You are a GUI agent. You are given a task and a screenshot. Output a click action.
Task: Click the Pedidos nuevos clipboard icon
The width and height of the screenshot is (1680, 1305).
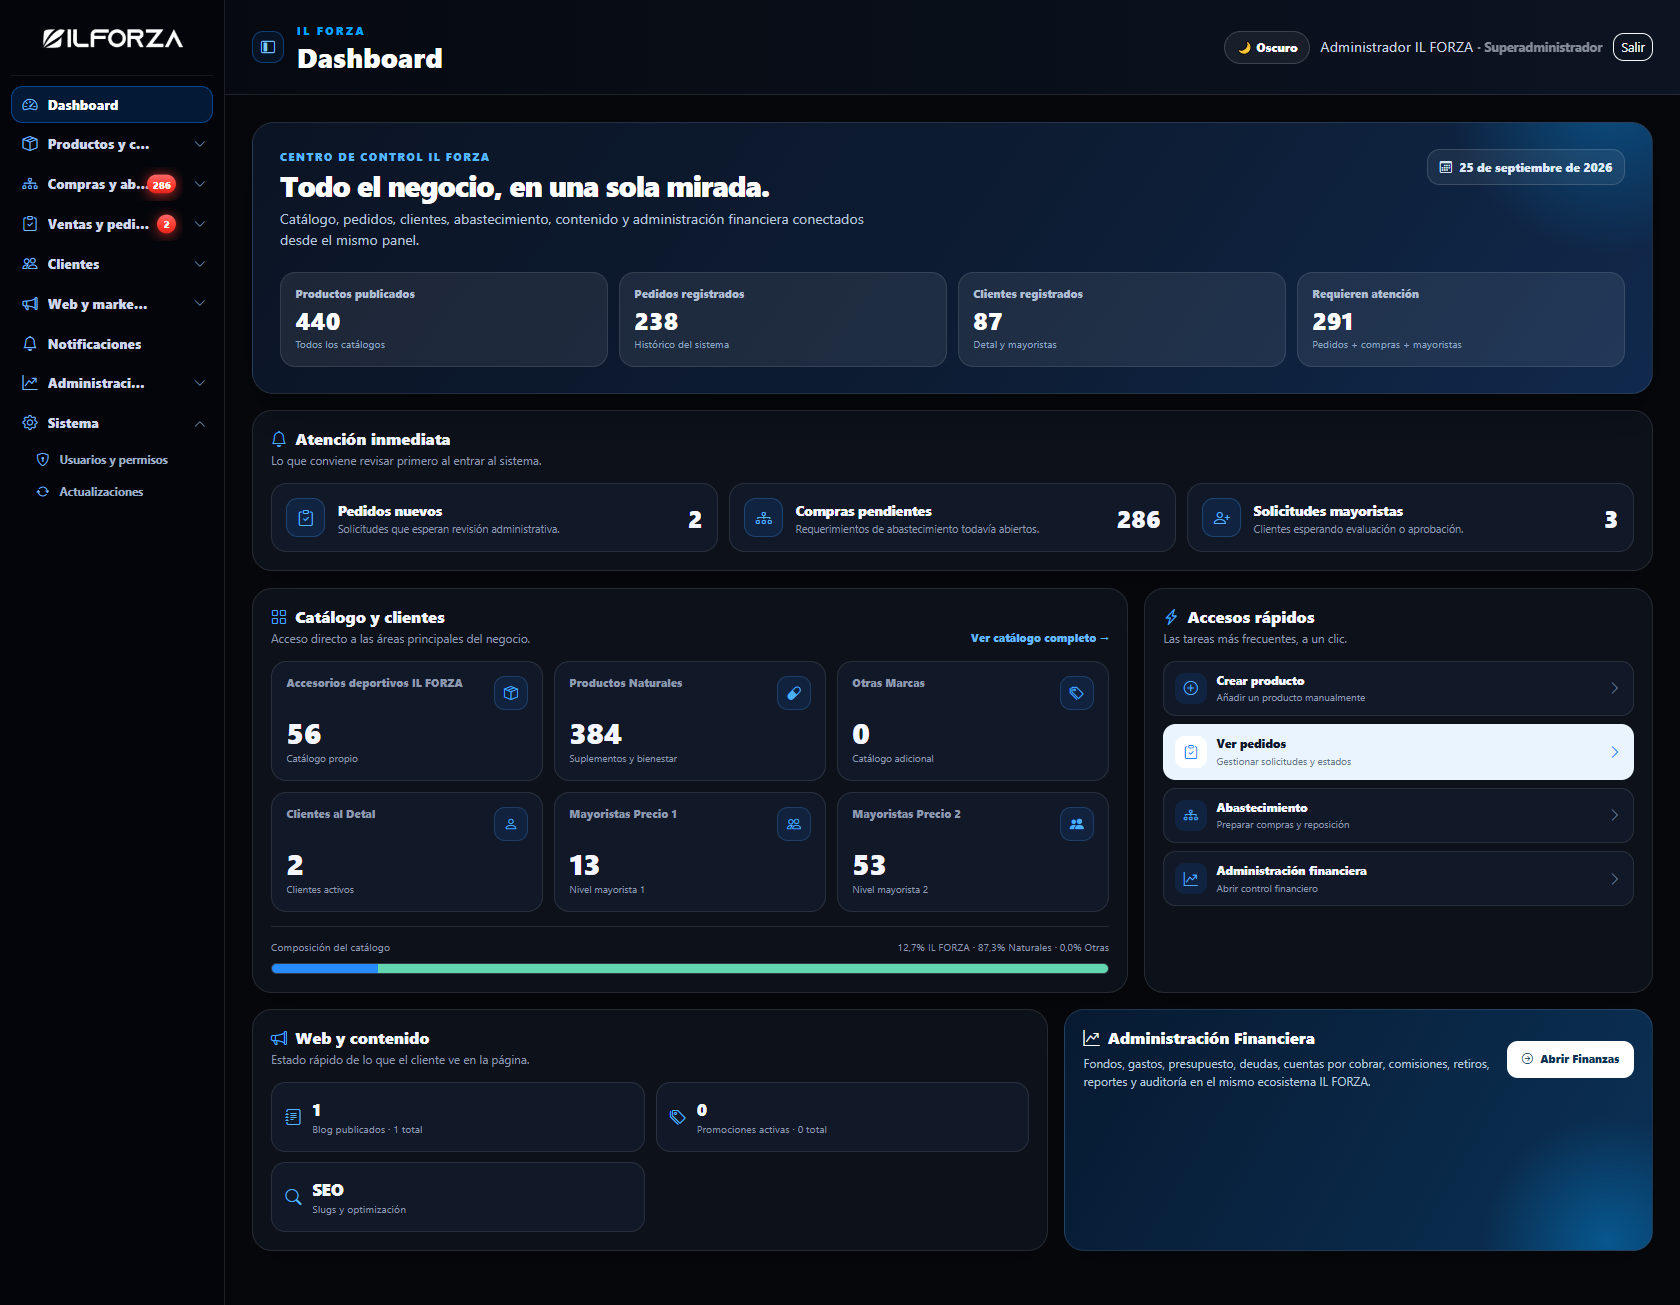(x=306, y=518)
